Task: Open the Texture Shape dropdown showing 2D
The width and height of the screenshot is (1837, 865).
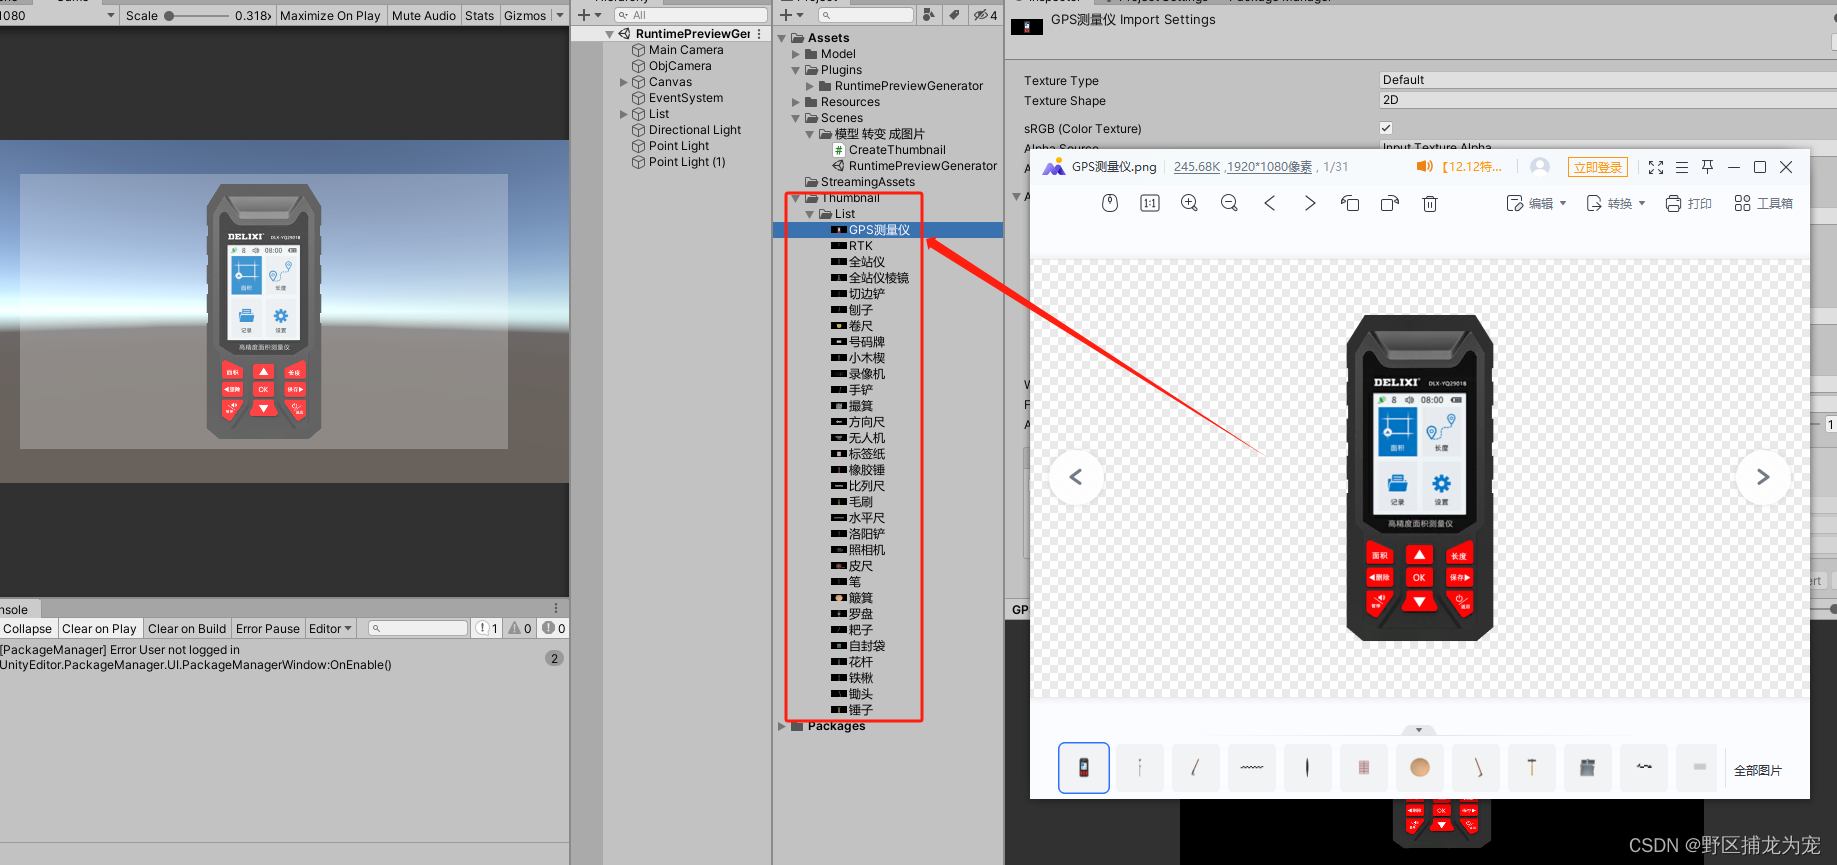Action: click(1608, 100)
